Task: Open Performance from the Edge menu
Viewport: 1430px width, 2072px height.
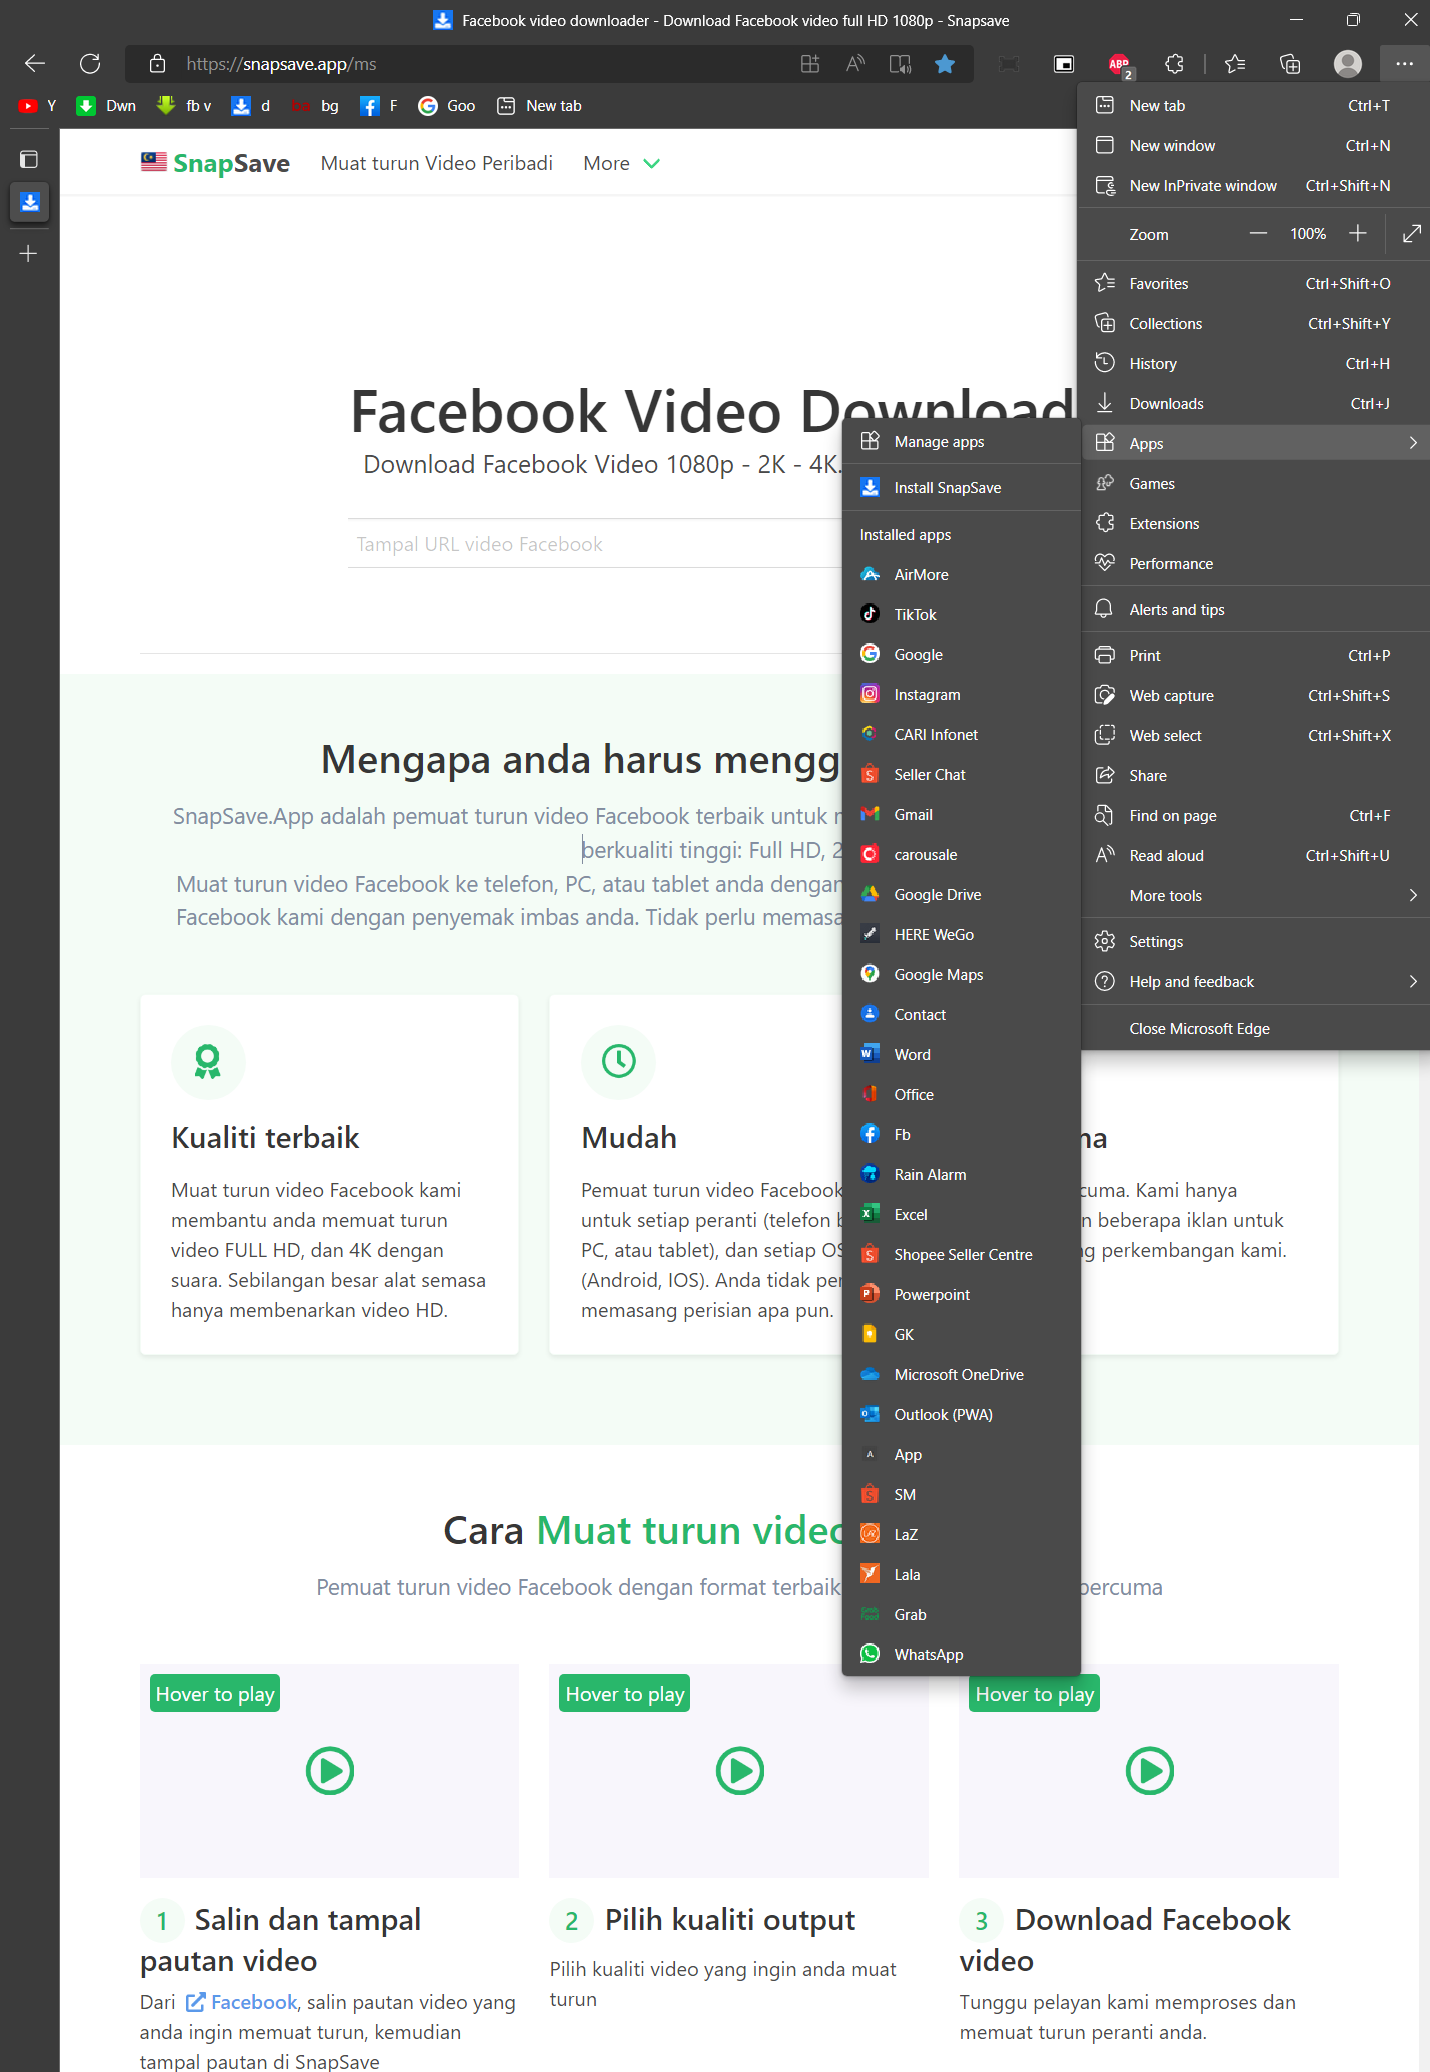Action: pos(1256,564)
